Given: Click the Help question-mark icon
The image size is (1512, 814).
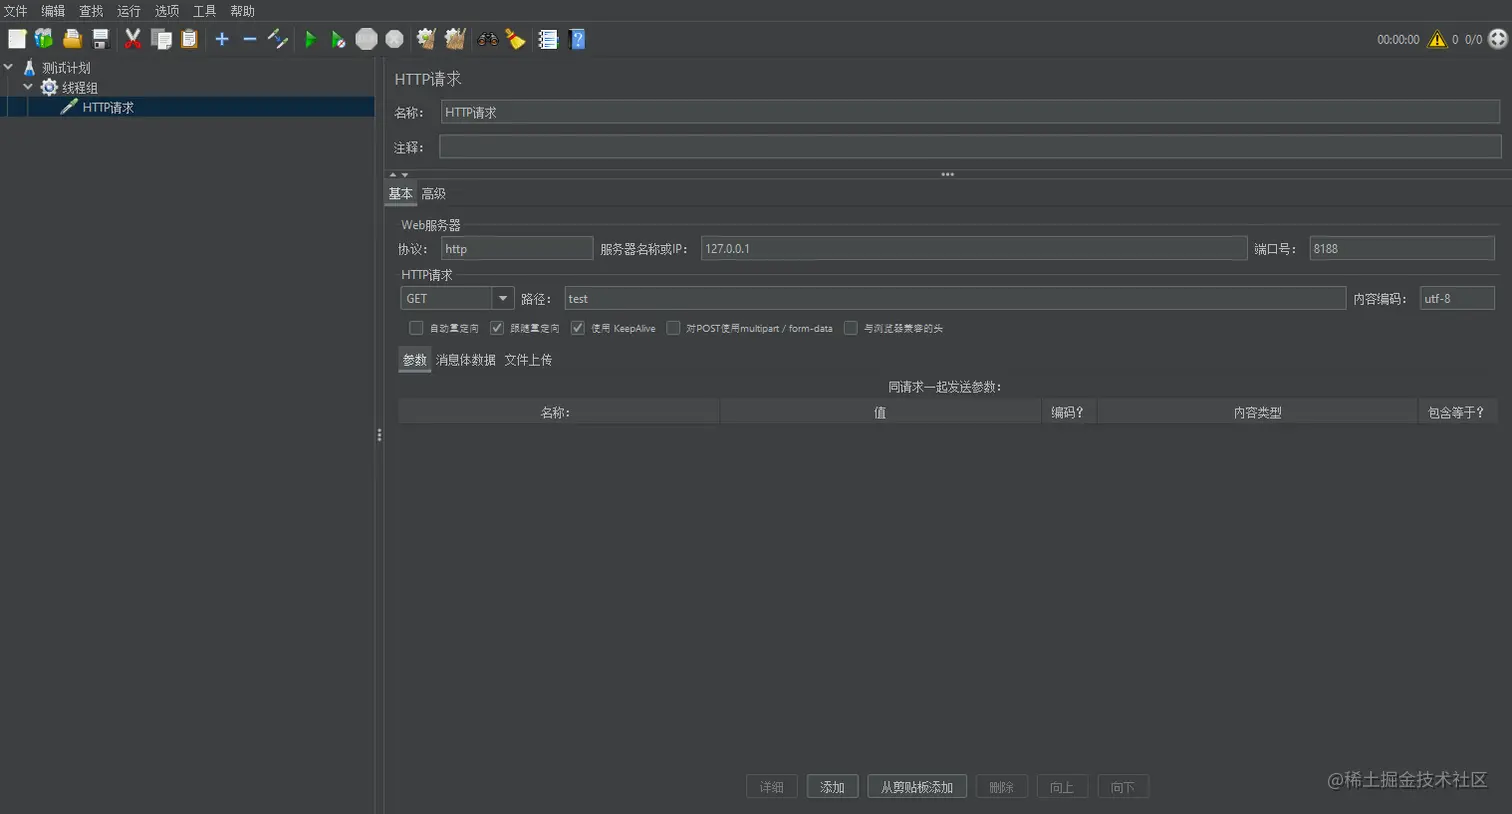Looking at the screenshot, I should pyautogui.click(x=577, y=39).
